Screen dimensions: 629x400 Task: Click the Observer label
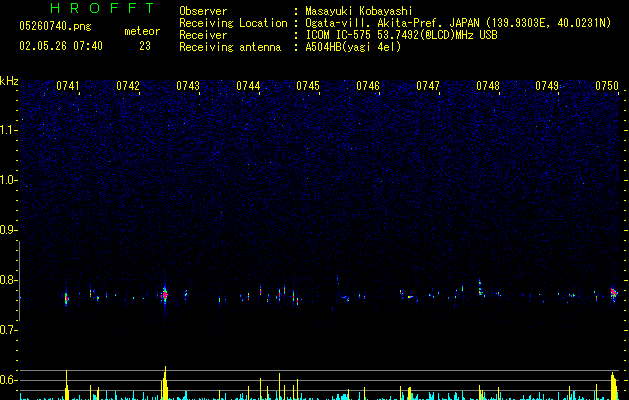[x=203, y=11]
